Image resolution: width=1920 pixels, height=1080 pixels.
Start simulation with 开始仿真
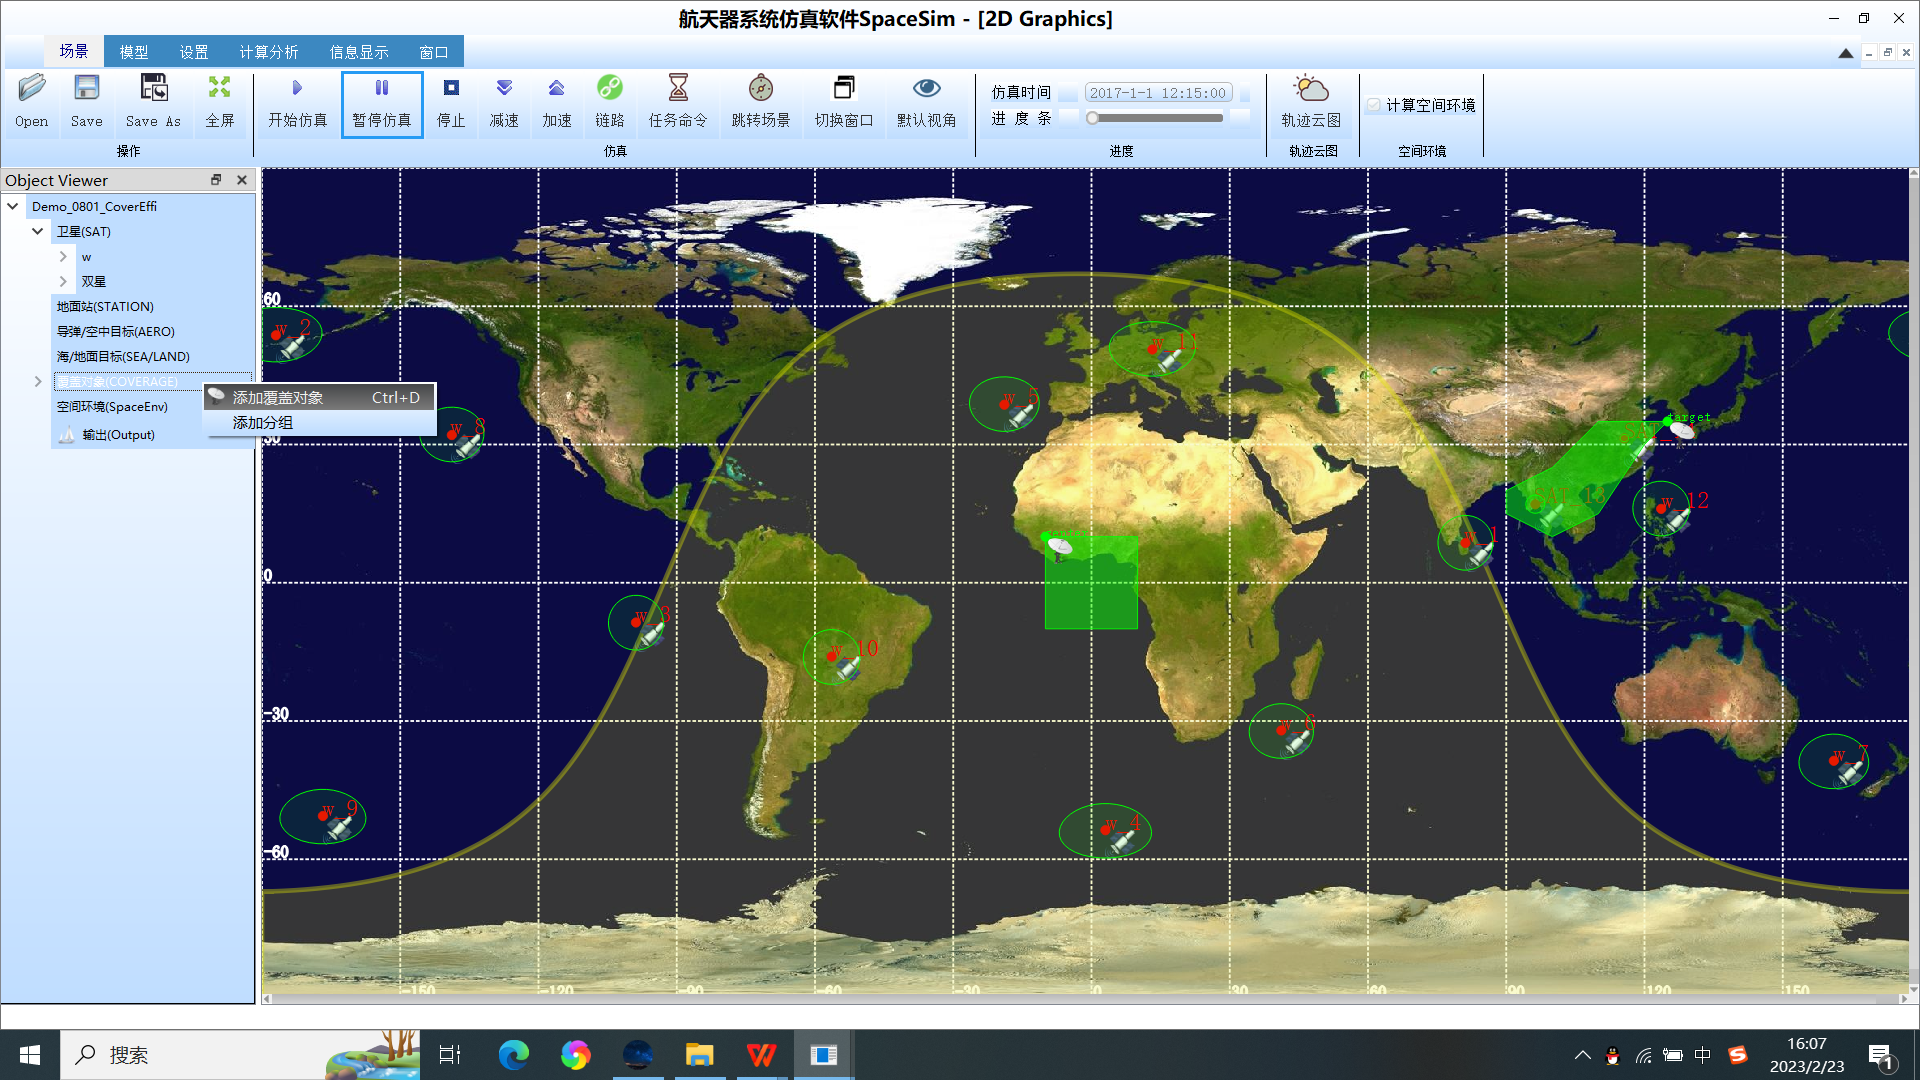pos(297,102)
